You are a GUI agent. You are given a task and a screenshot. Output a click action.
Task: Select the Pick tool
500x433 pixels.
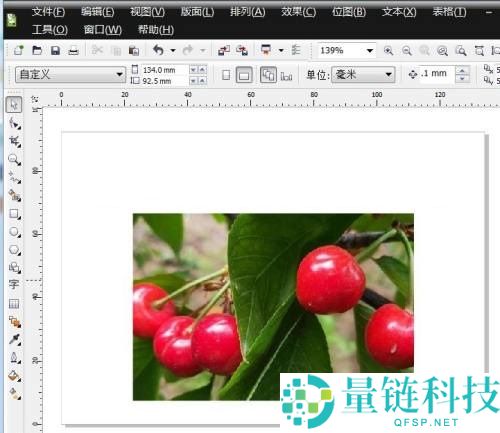click(14, 105)
